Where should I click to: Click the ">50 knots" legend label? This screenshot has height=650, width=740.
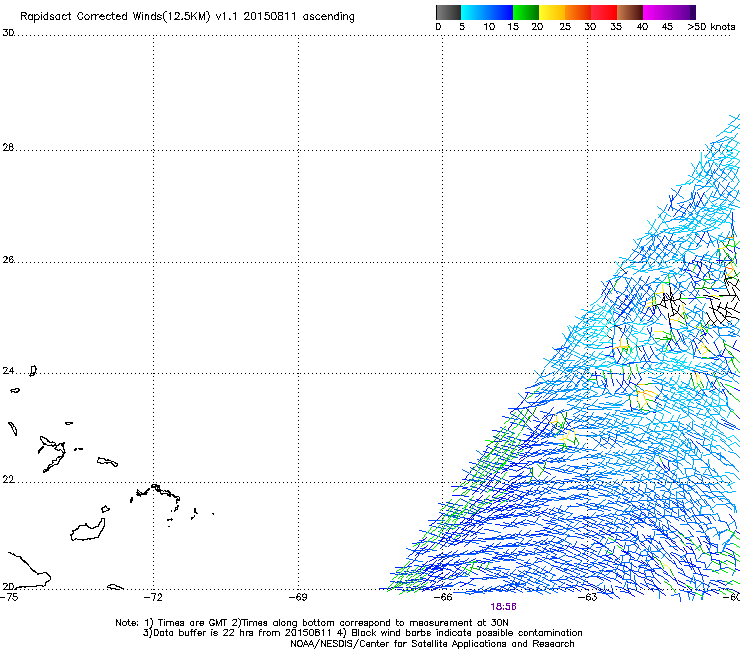711,27
